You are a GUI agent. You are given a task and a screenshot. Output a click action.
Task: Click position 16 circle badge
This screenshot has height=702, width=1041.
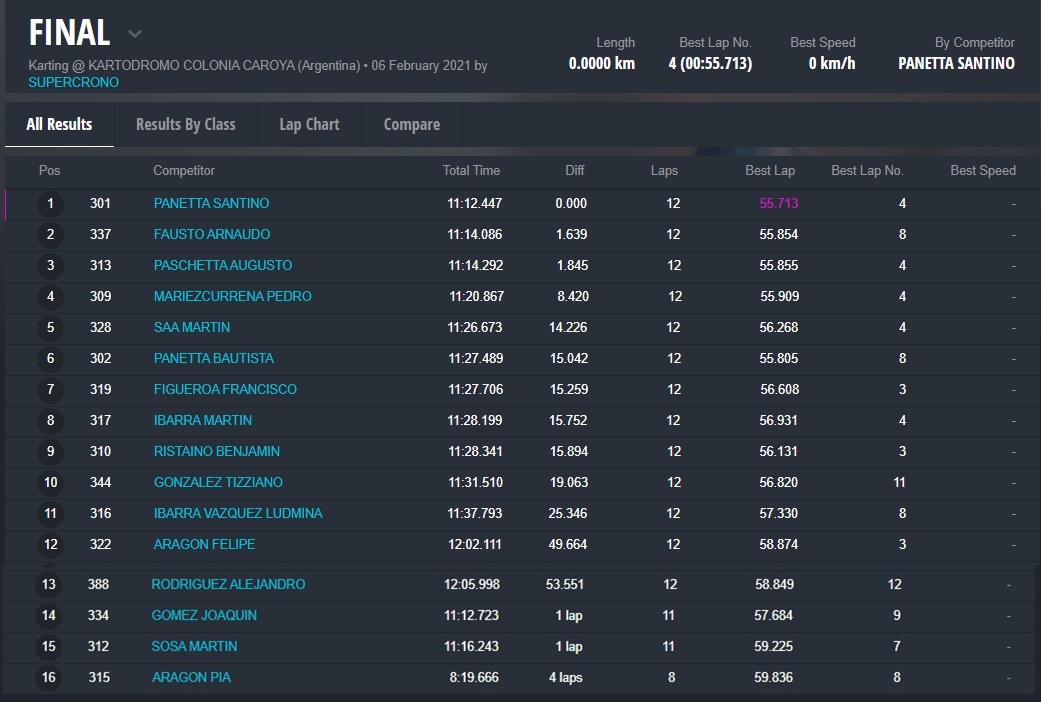click(x=49, y=678)
